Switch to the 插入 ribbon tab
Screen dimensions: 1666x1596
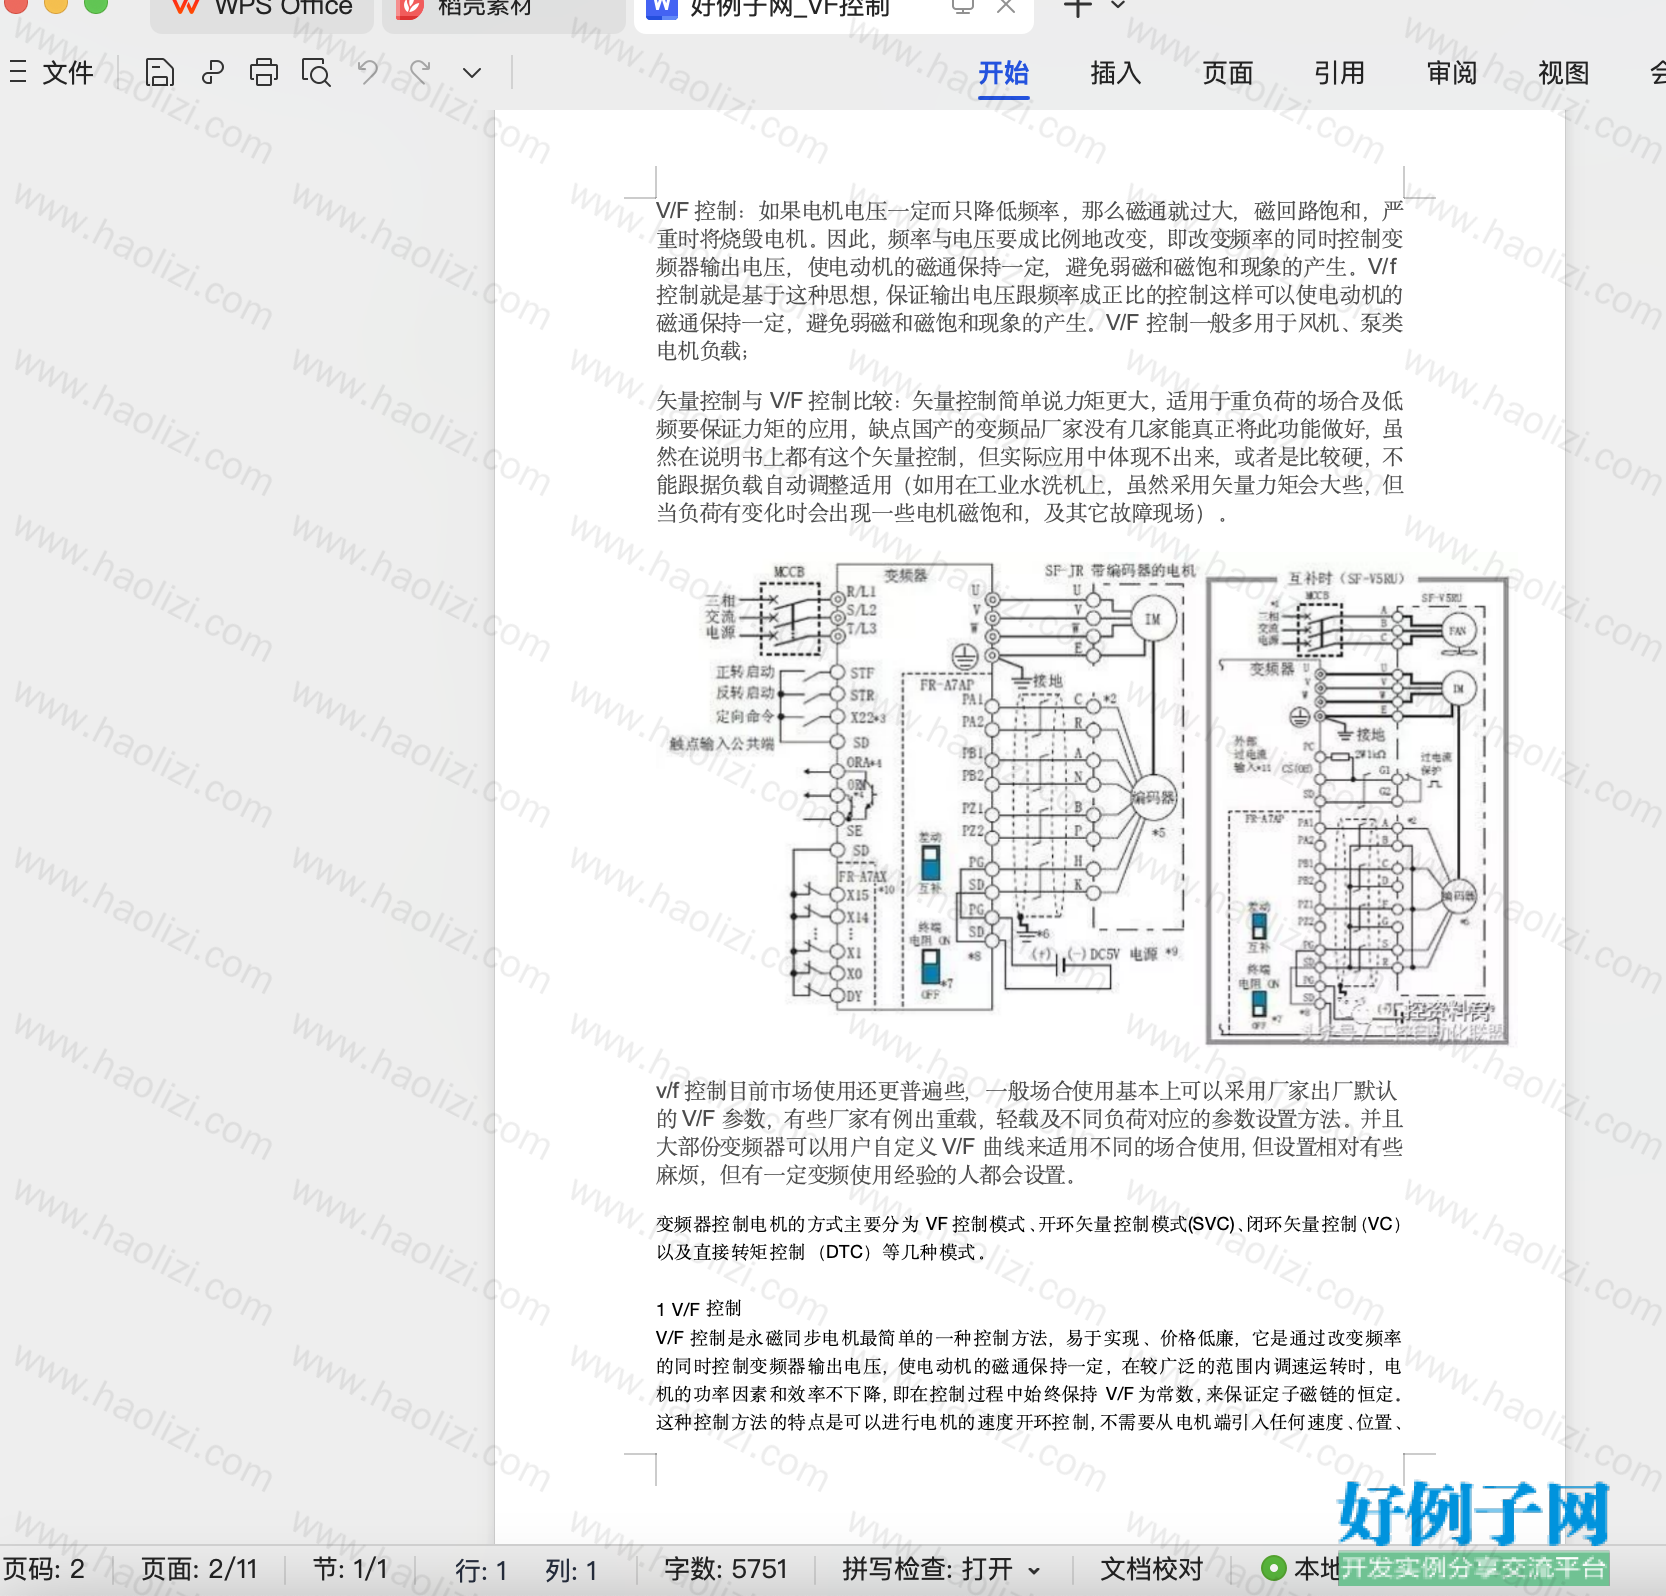1115,73
